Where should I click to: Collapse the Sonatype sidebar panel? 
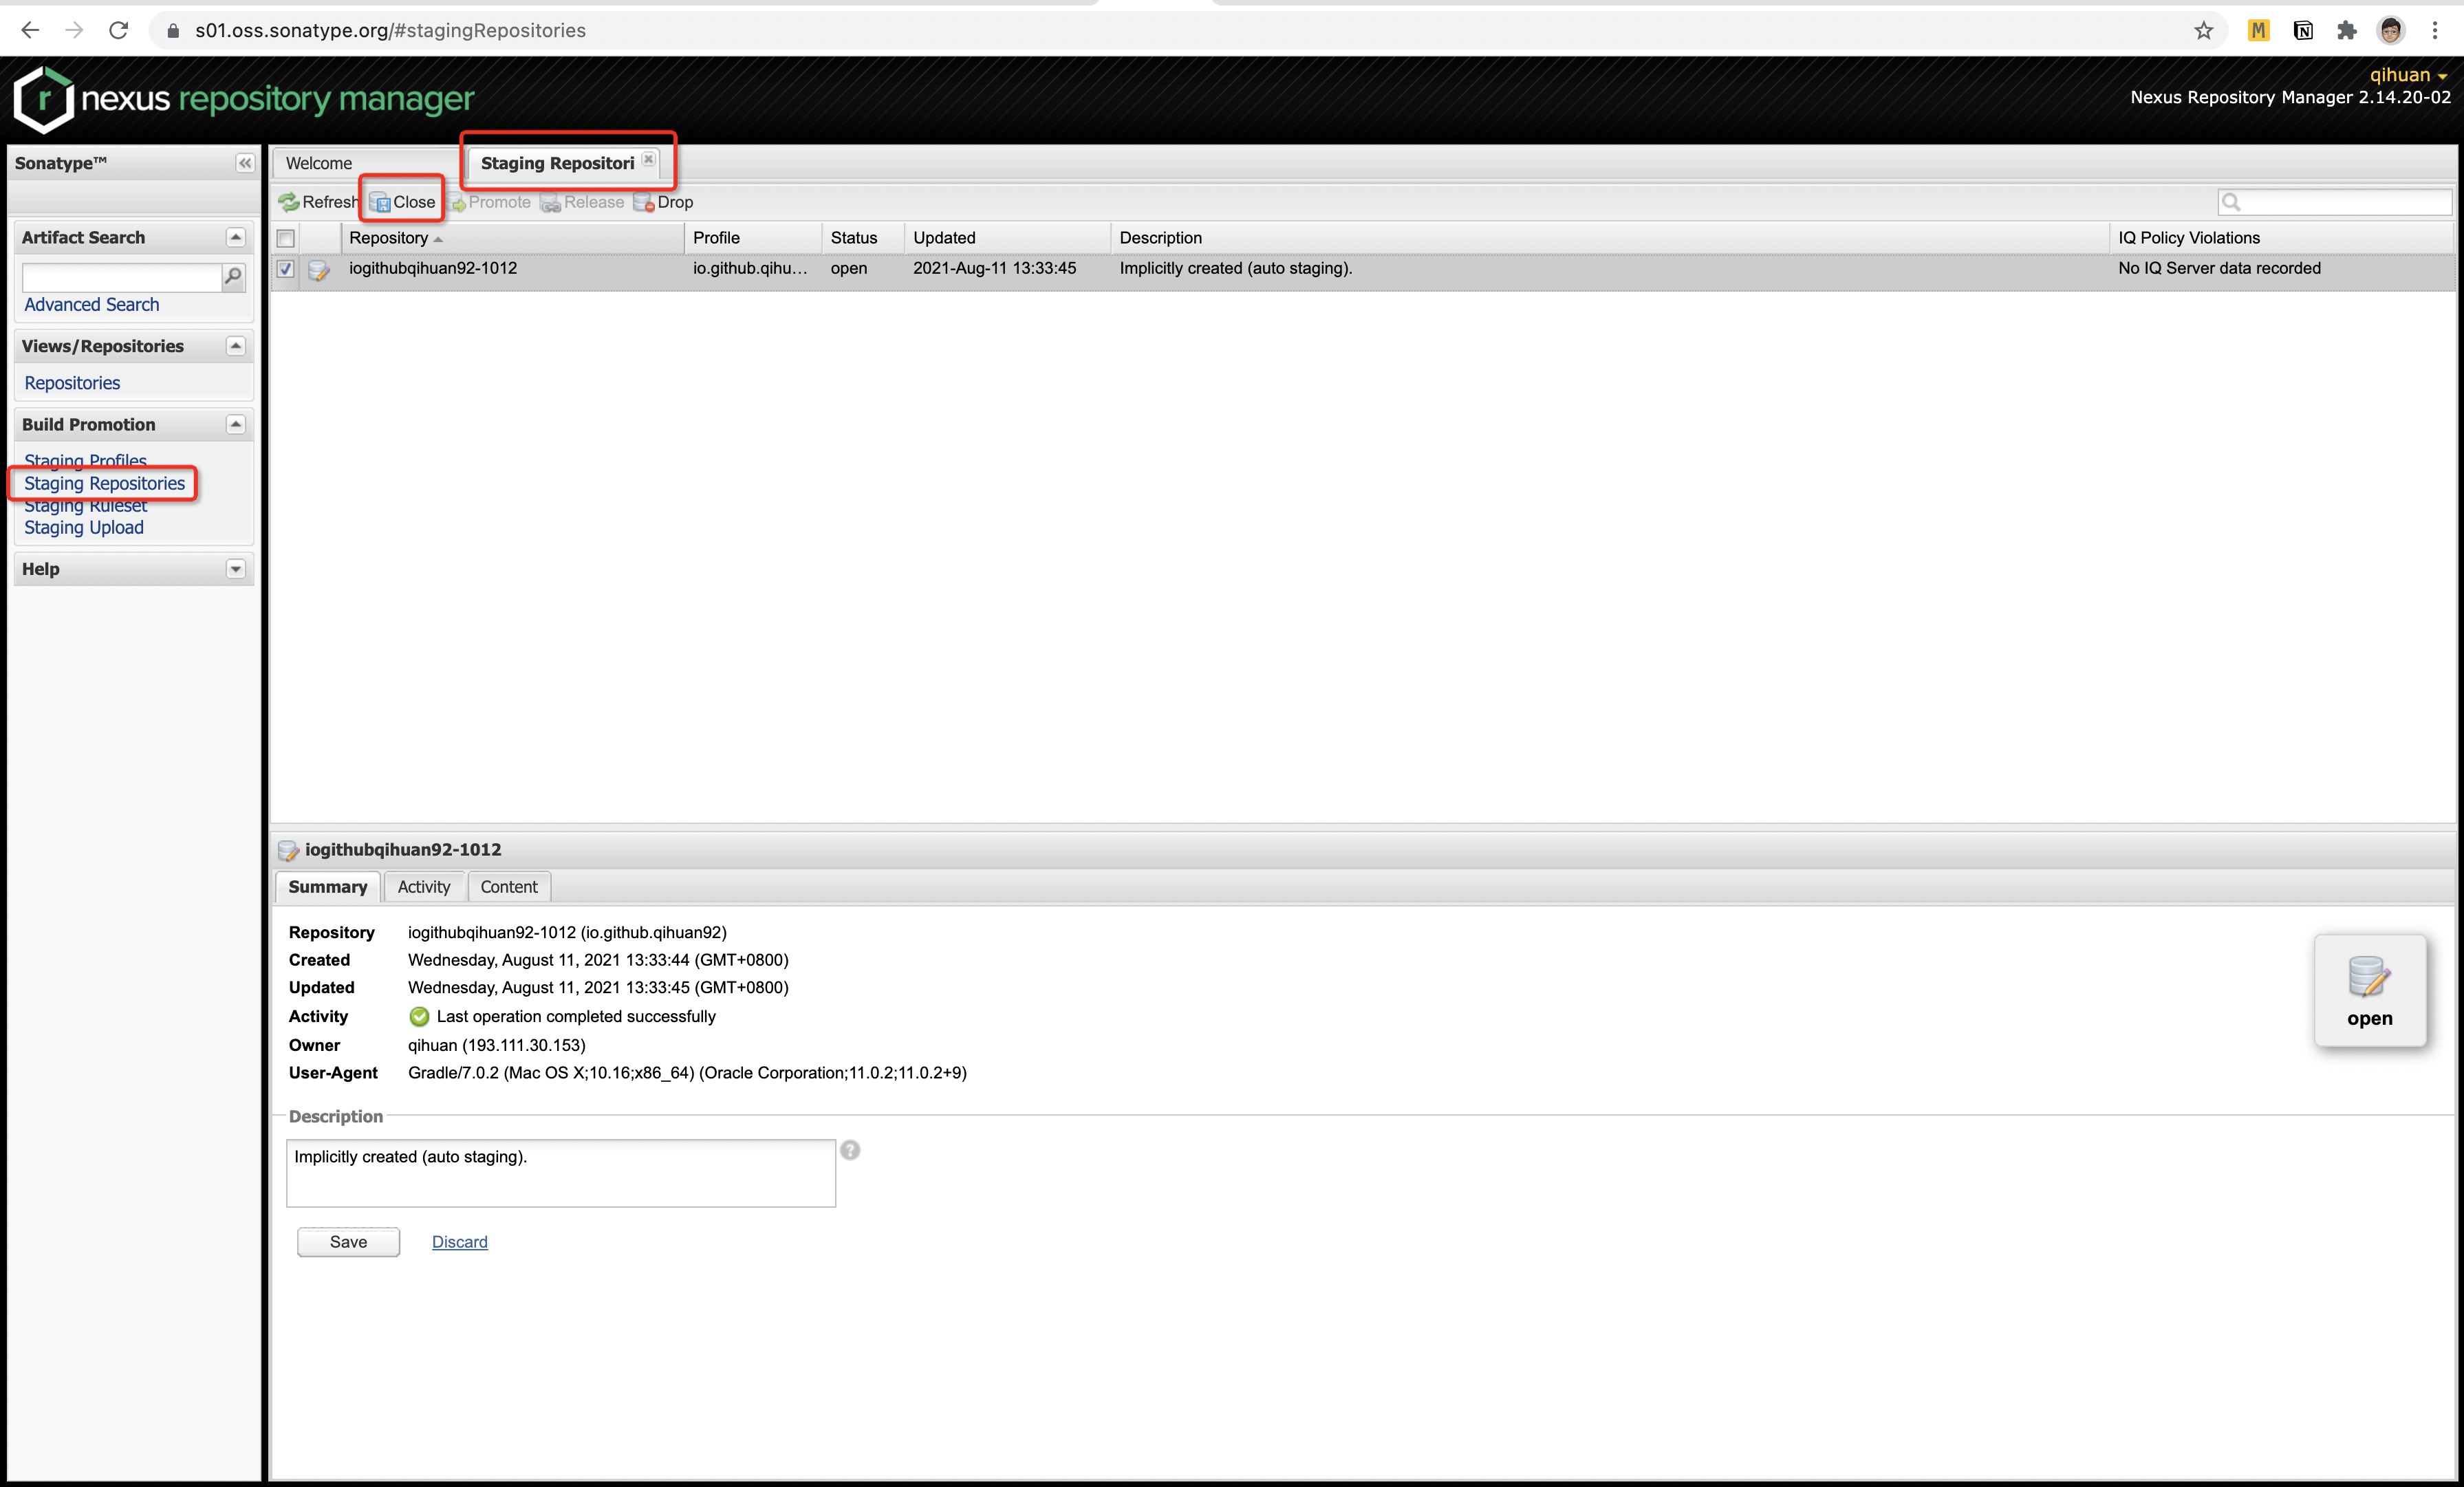click(245, 163)
